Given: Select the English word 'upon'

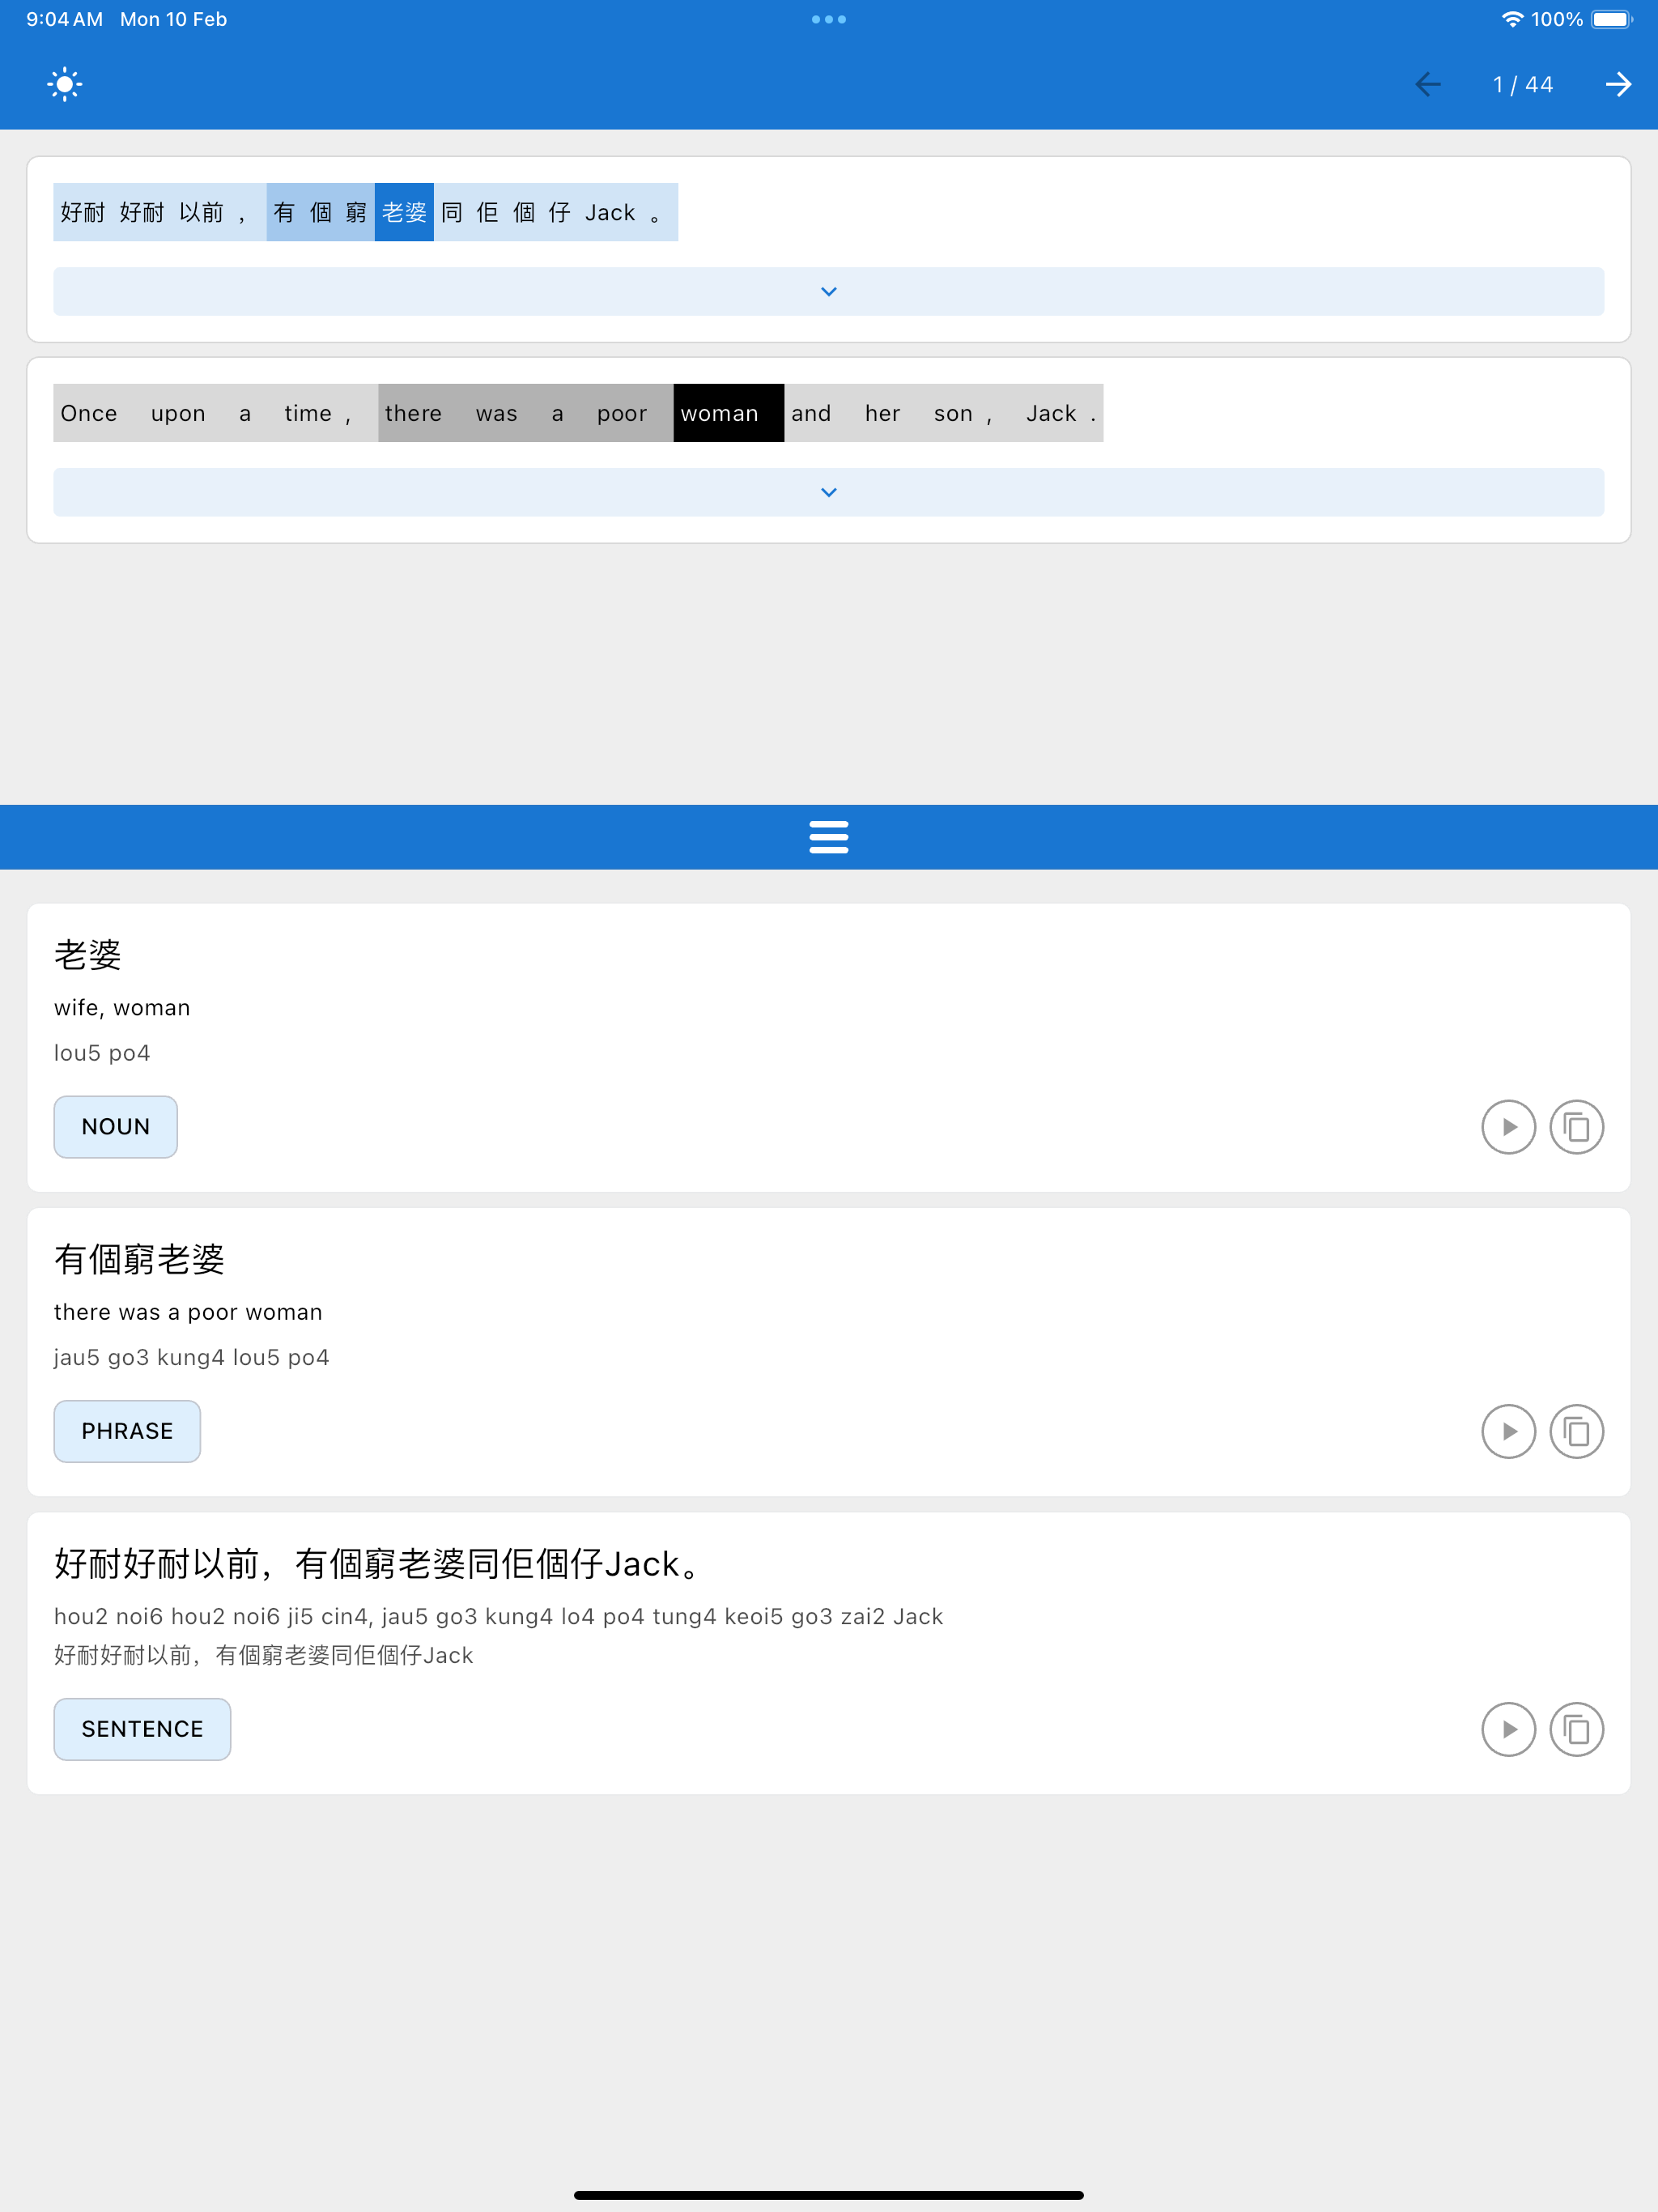Looking at the screenshot, I should click(x=178, y=413).
